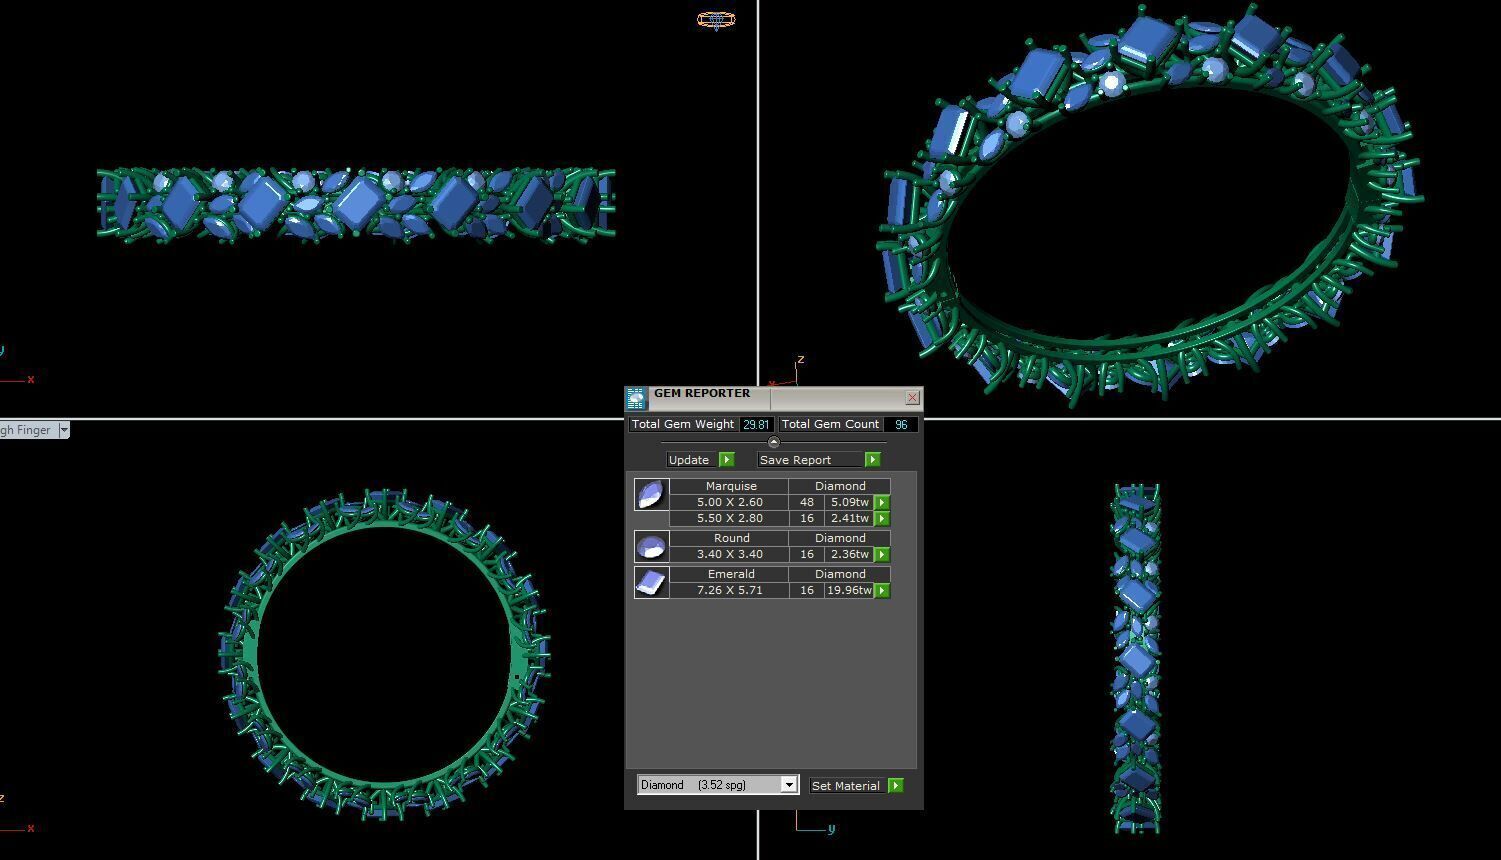The height and width of the screenshot is (860, 1501).
Task: Click the Marquise header label
Action: (731, 486)
